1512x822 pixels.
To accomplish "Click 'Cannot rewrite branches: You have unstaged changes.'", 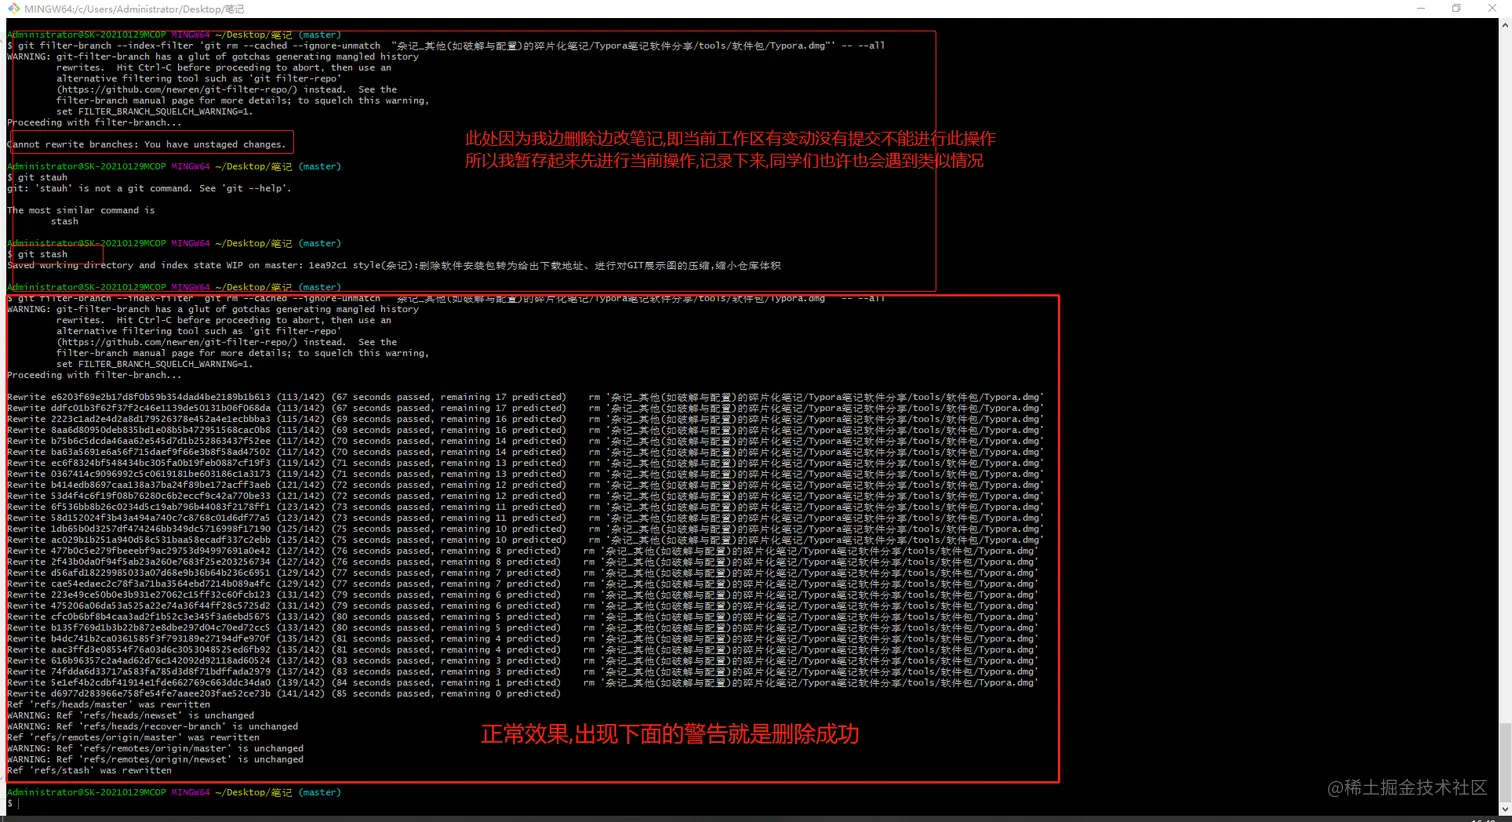I will tap(147, 144).
